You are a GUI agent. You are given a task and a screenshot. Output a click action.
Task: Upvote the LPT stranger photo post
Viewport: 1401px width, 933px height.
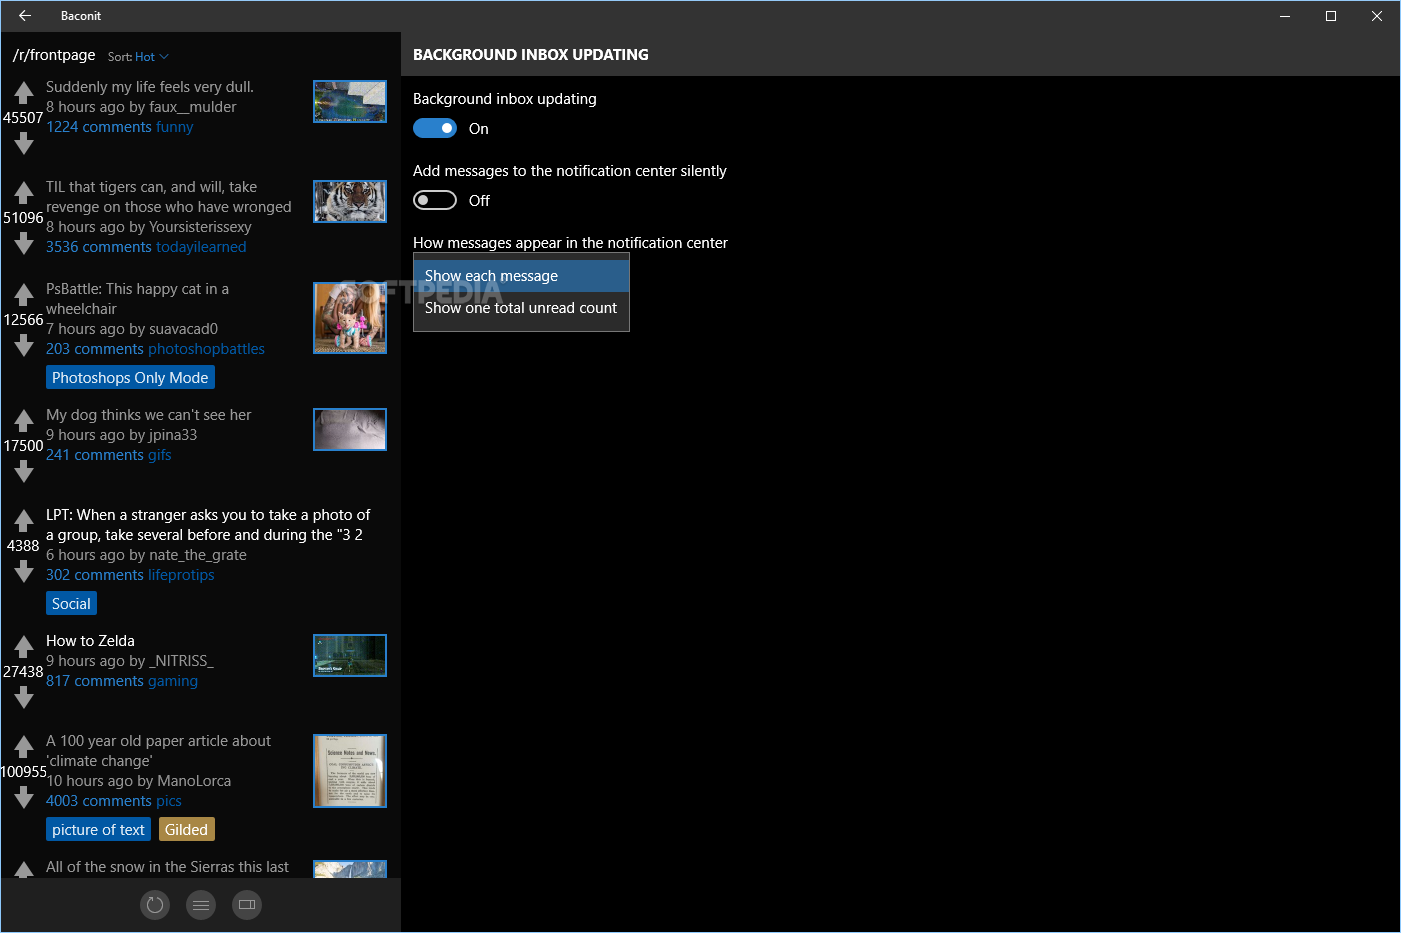point(24,521)
